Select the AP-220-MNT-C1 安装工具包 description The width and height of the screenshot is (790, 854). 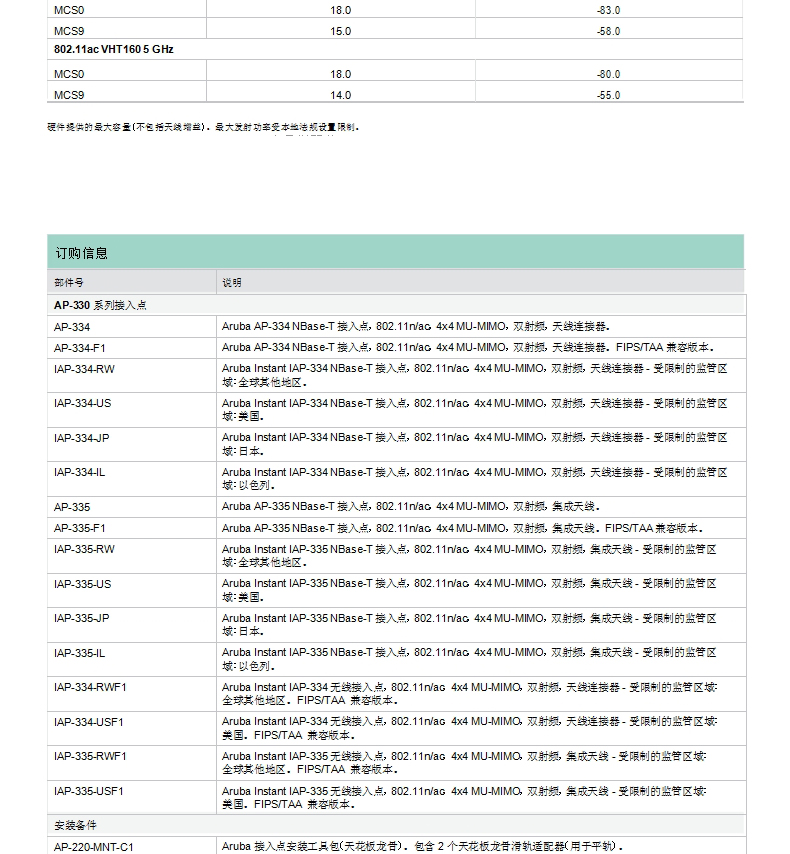[422, 847]
